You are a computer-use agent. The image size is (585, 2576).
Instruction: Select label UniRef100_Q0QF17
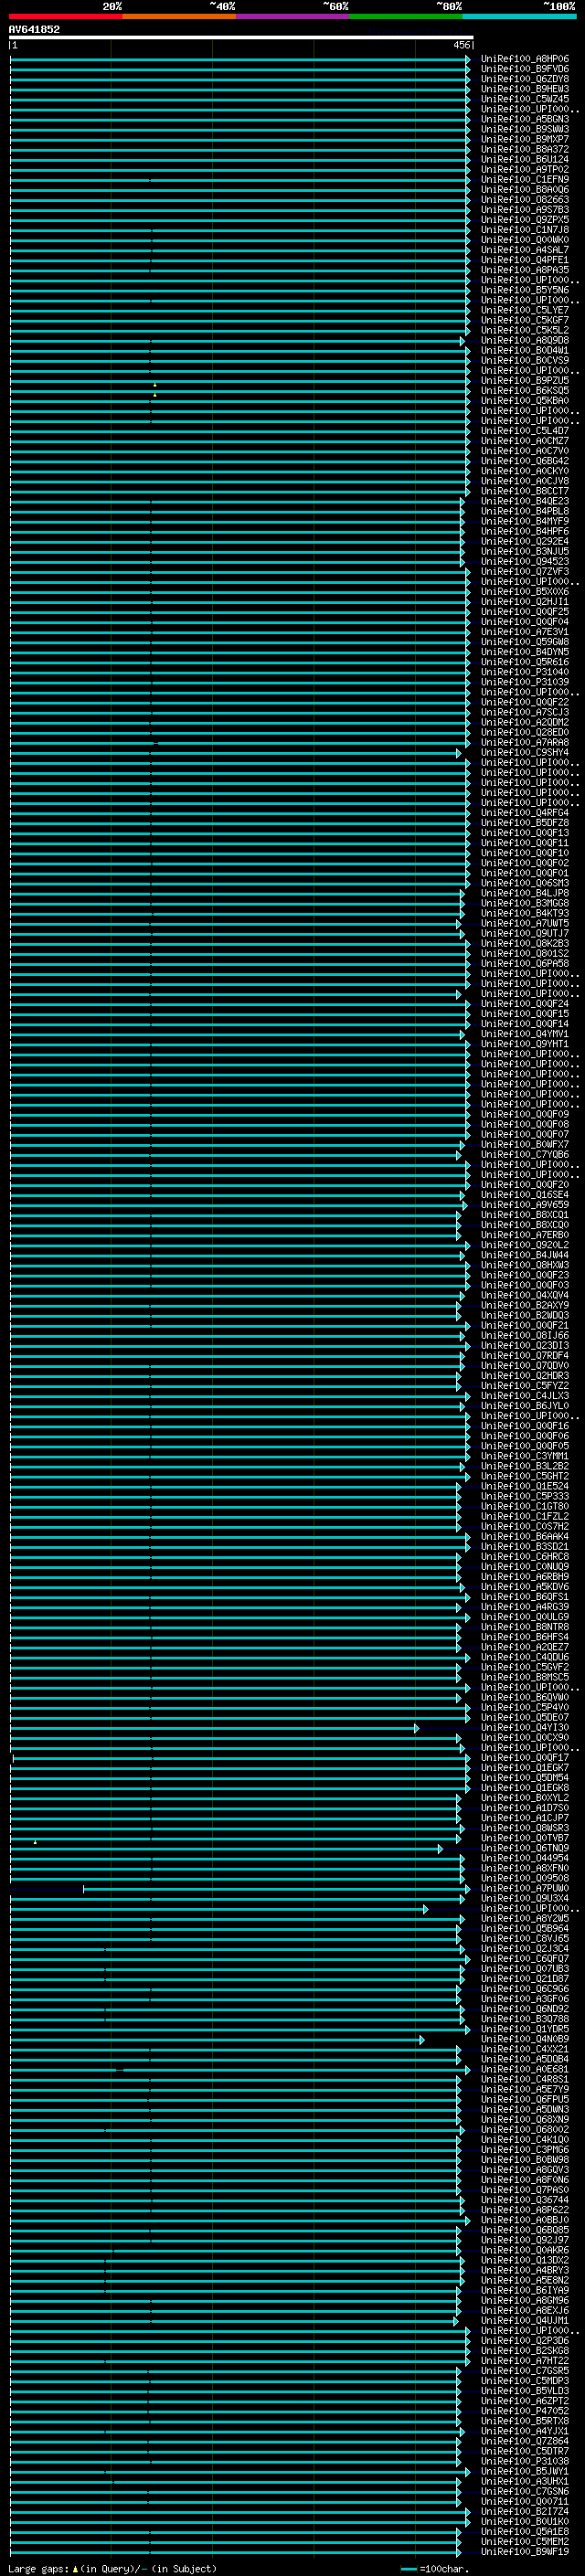point(525,1758)
